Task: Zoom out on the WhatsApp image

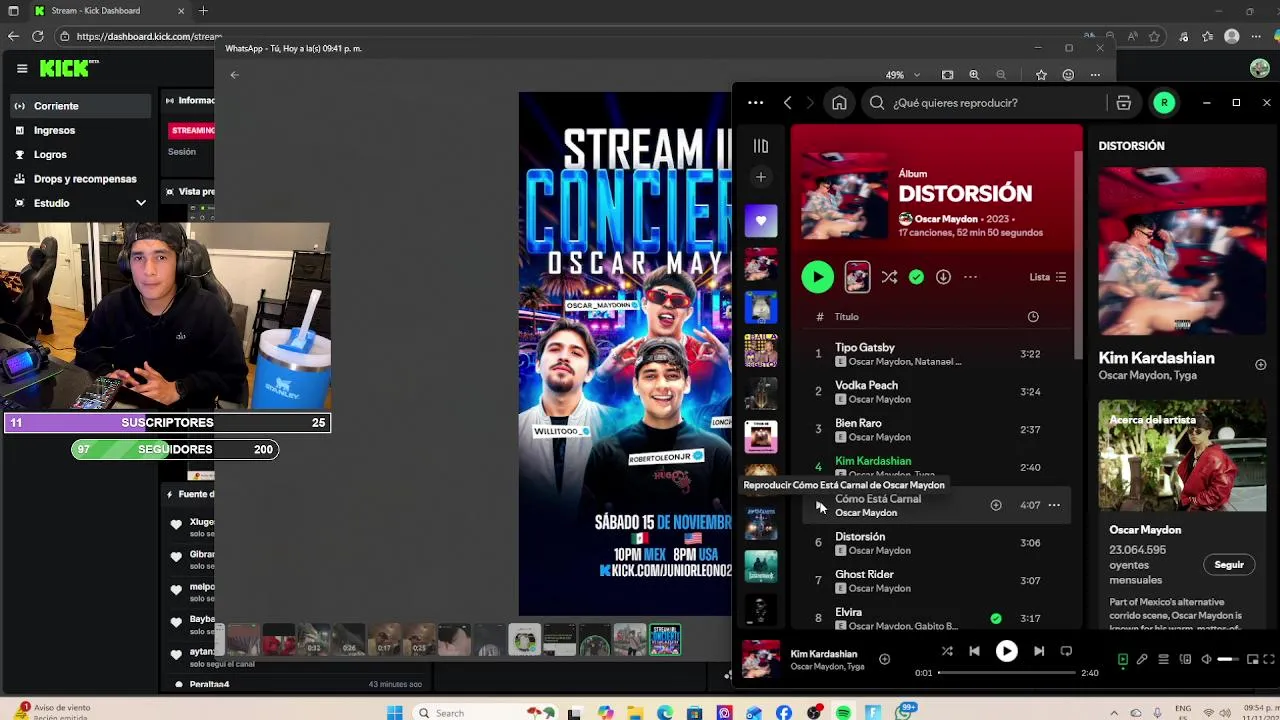Action: point(1001,75)
